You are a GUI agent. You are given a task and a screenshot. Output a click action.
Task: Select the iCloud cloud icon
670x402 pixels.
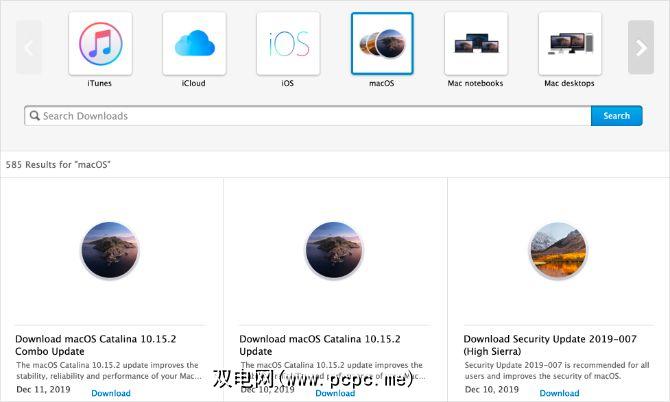(194, 44)
